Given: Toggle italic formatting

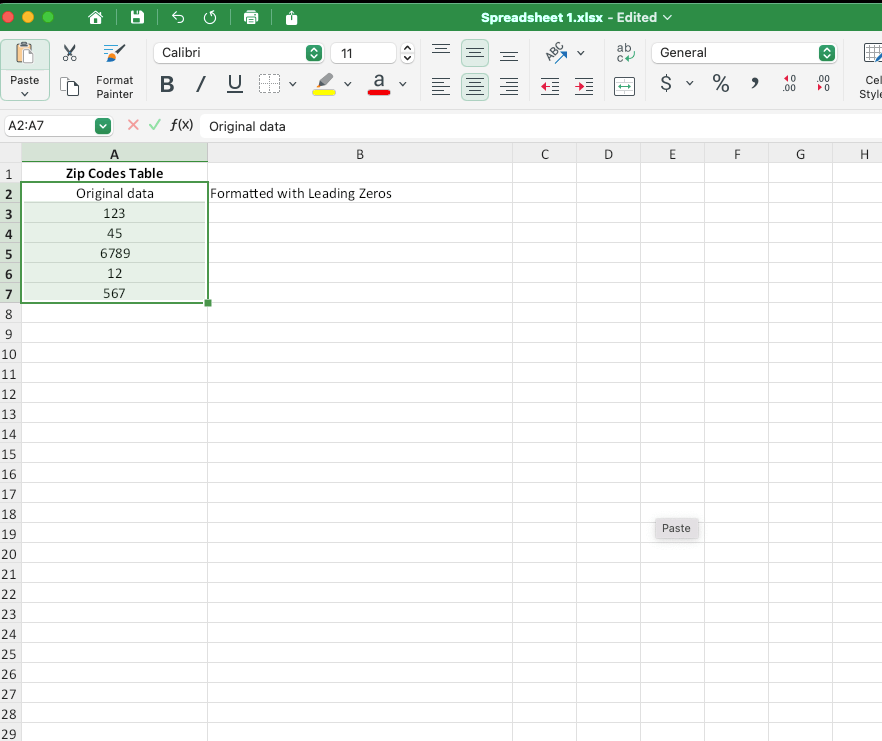Looking at the screenshot, I should click(x=200, y=84).
